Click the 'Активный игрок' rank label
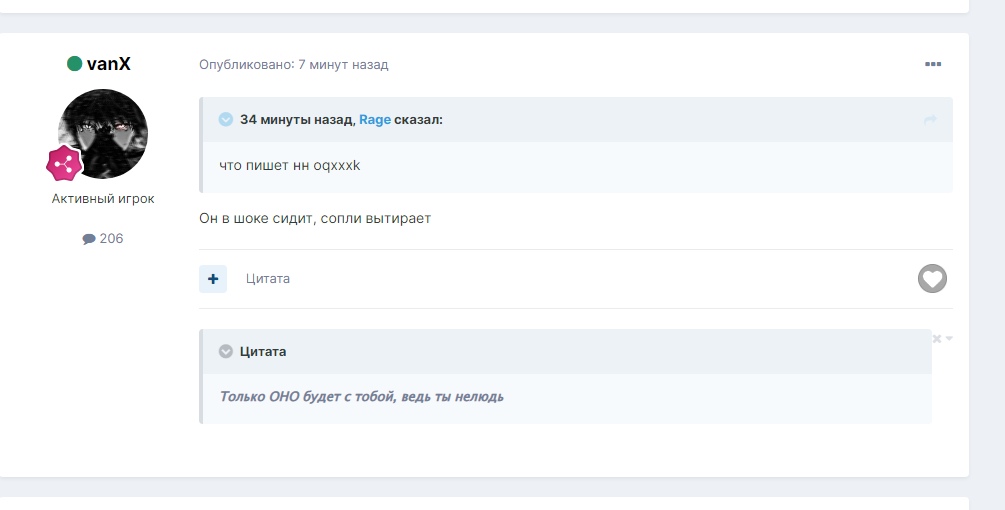Screen dimensions: 1005x510 103,199
